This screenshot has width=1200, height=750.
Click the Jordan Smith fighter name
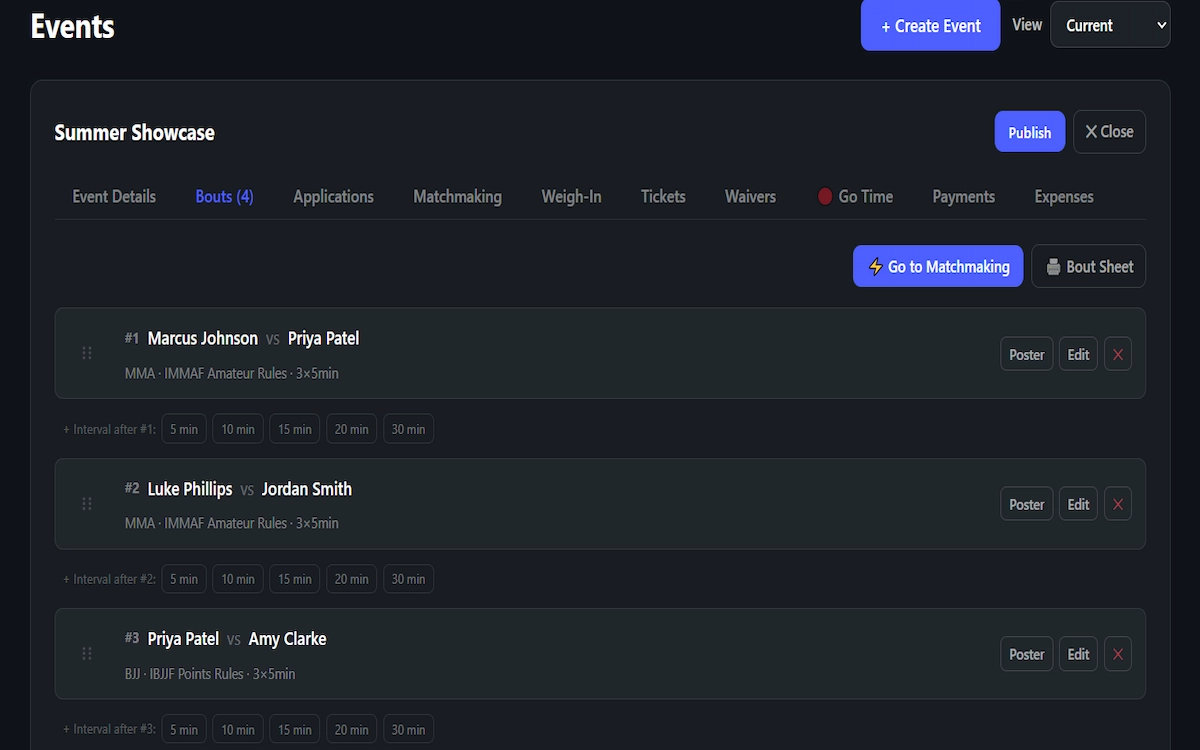(307, 489)
